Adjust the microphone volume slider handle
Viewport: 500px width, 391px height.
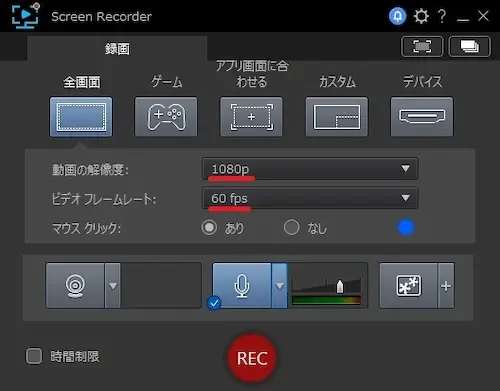(340, 286)
